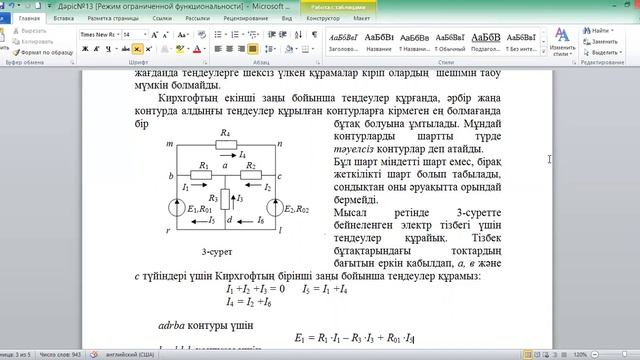This screenshot has height=360, width=640.
Task: Click the Заменить (Replace) icon
Action: click(x=587, y=42)
